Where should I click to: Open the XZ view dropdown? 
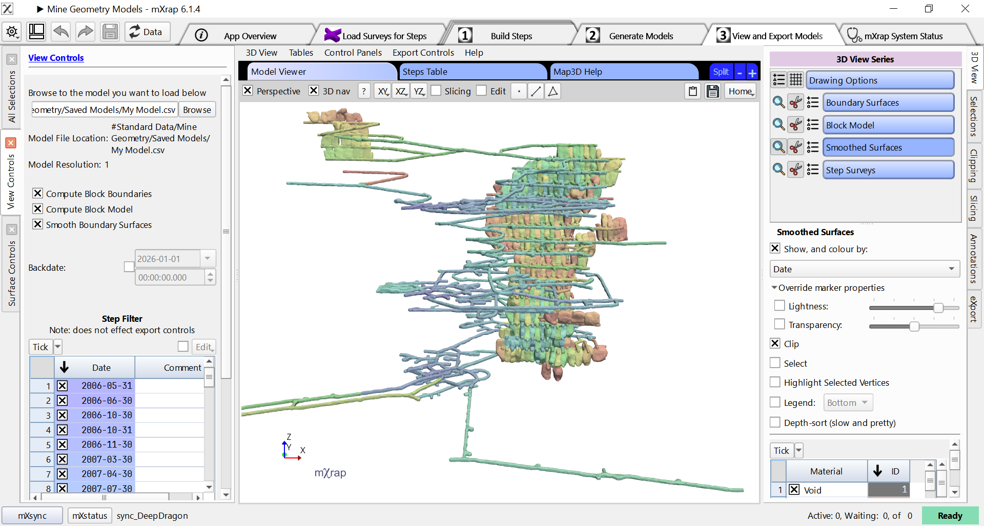tap(401, 91)
